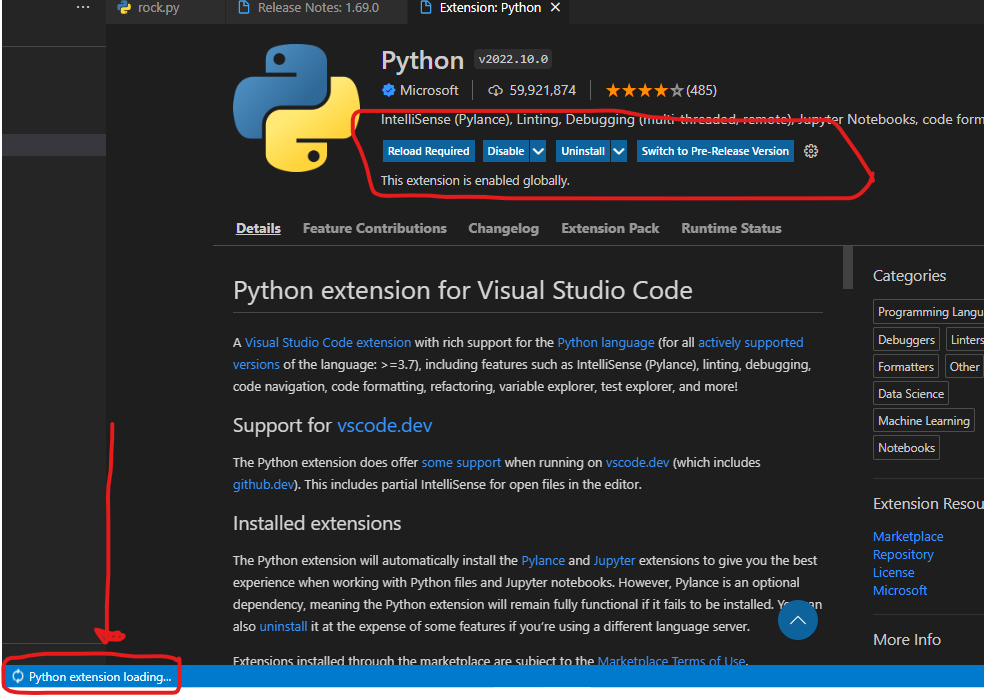
Task: Open the Marketplace resource link
Action: pyautogui.click(x=907, y=537)
